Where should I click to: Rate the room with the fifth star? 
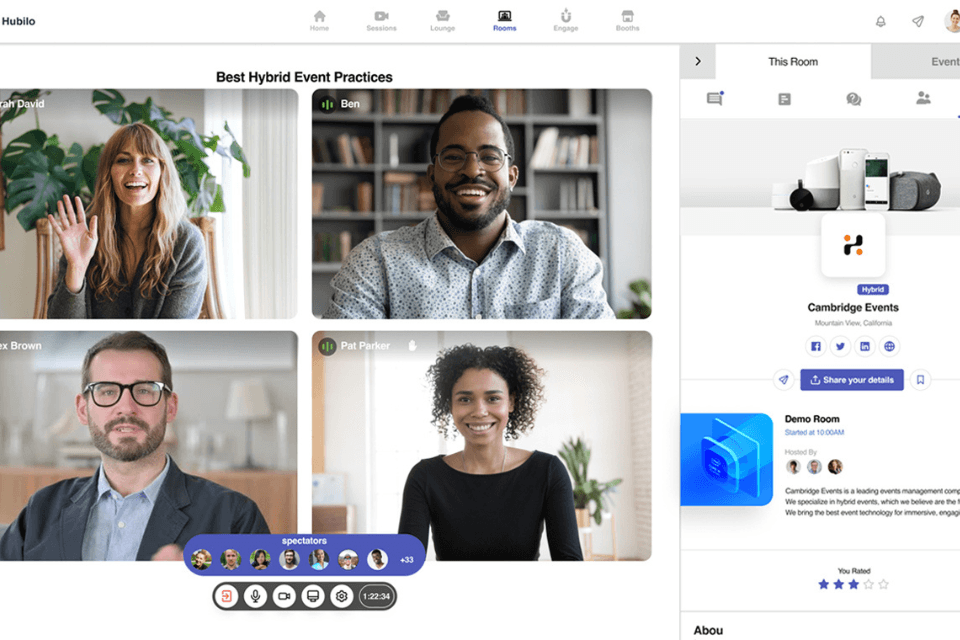[x=883, y=584]
